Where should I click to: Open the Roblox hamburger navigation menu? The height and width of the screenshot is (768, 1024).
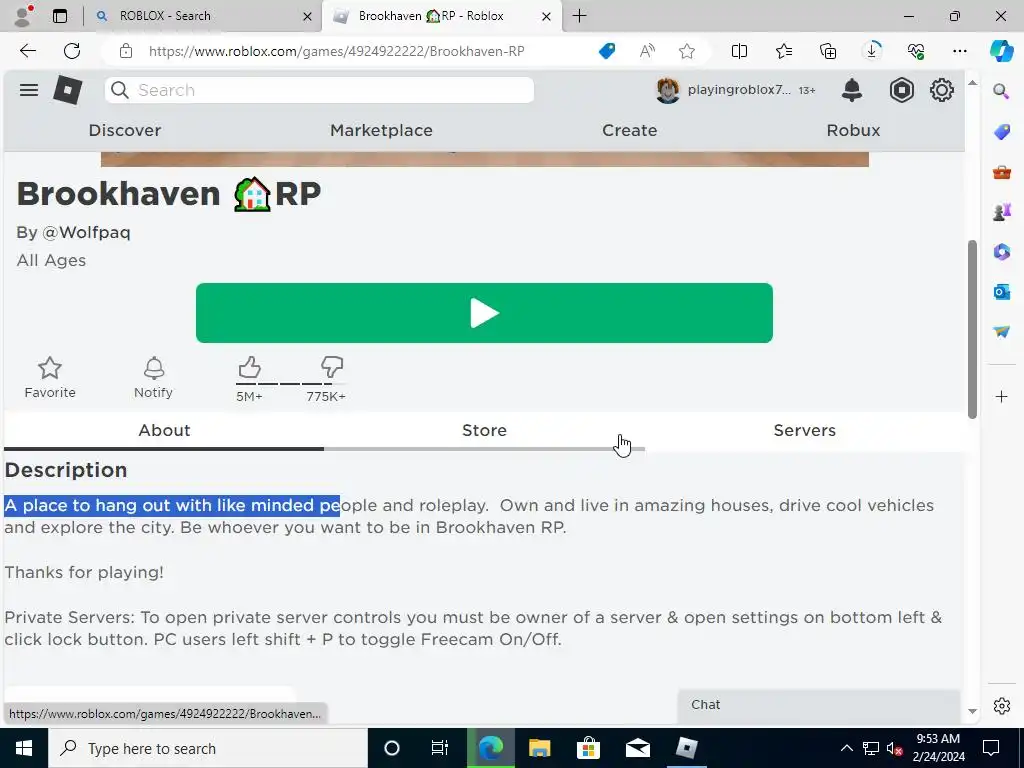click(29, 90)
